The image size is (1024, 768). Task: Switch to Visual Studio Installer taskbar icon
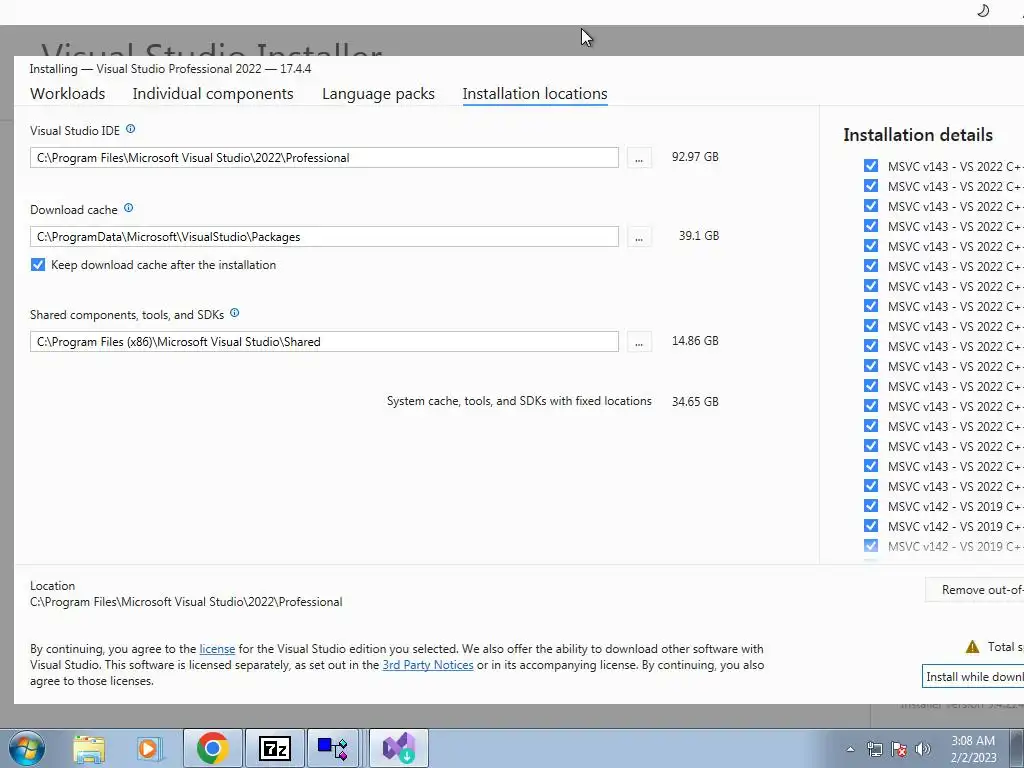point(399,748)
